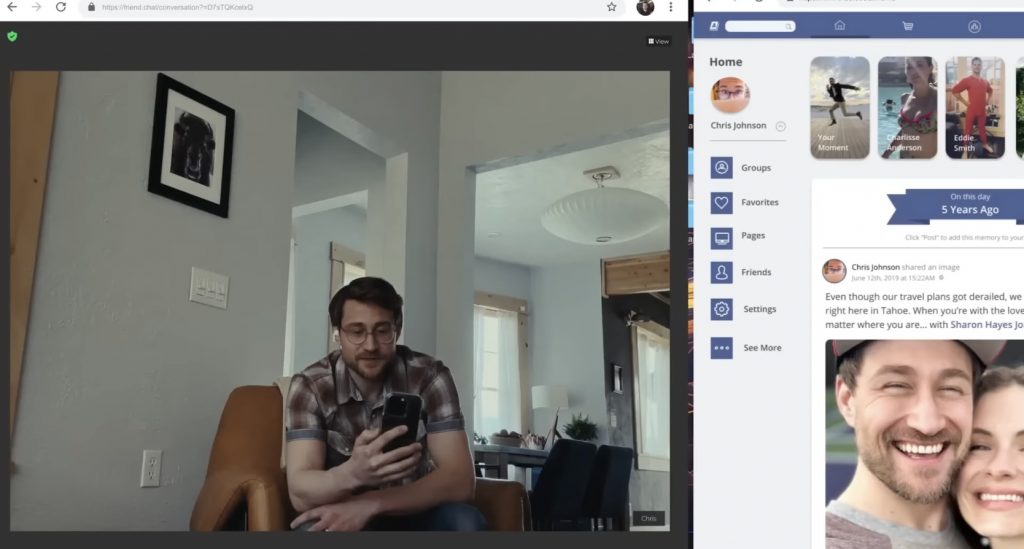Open Eddie Smith's story thumbnail

(x=974, y=107)
